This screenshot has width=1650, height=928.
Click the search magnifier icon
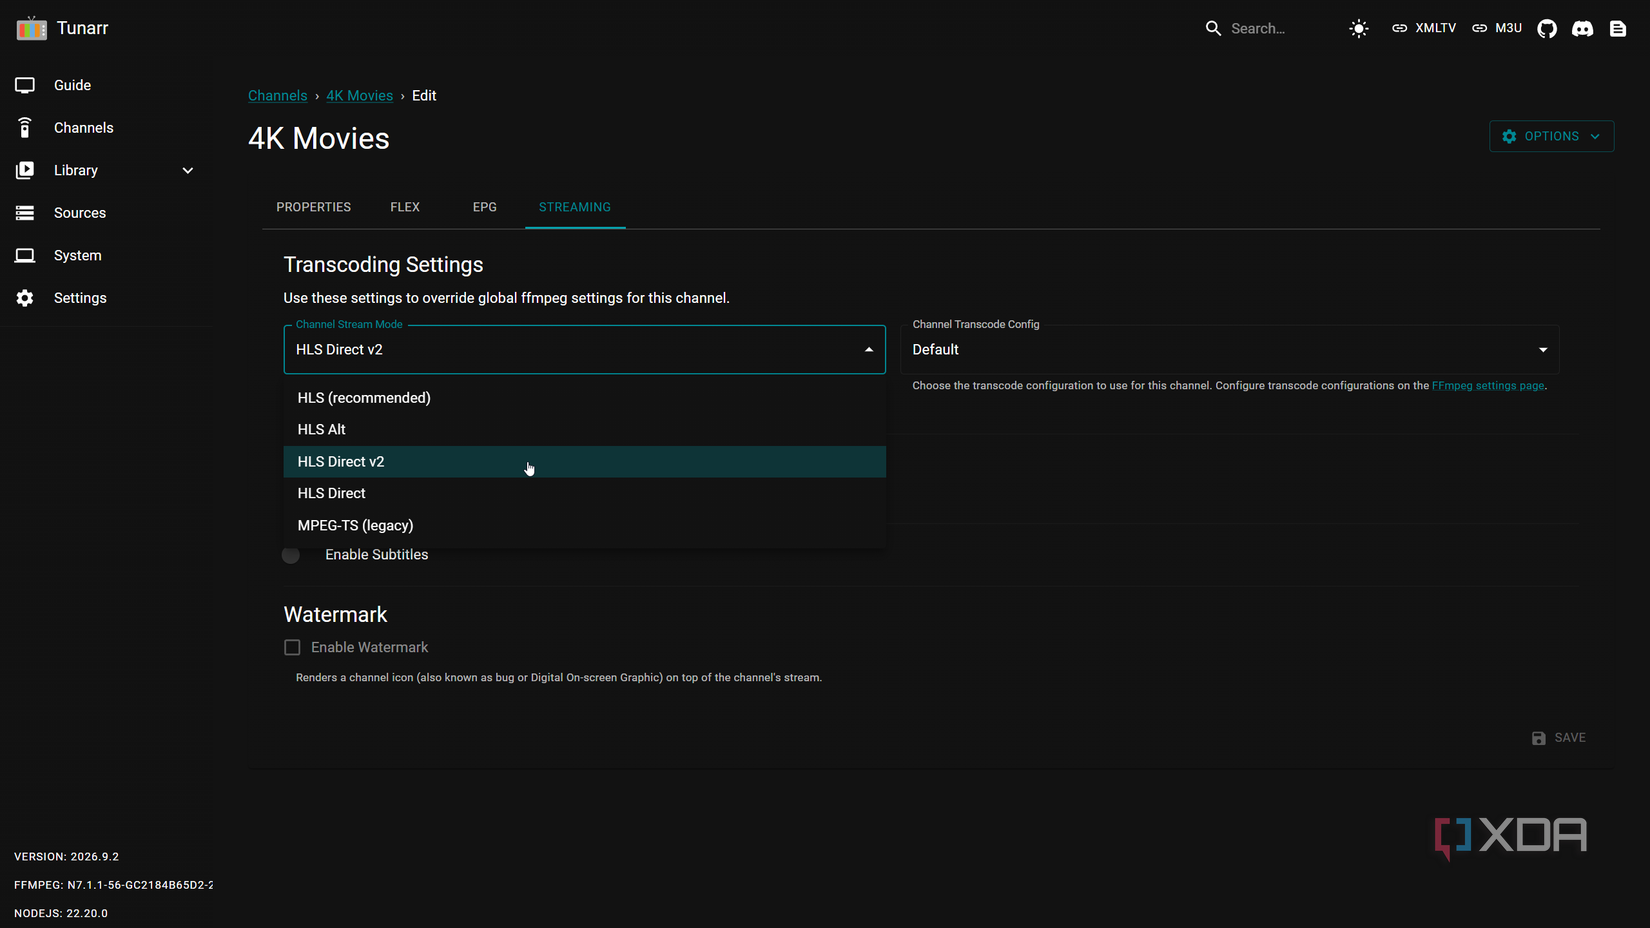pos(1213,28)
